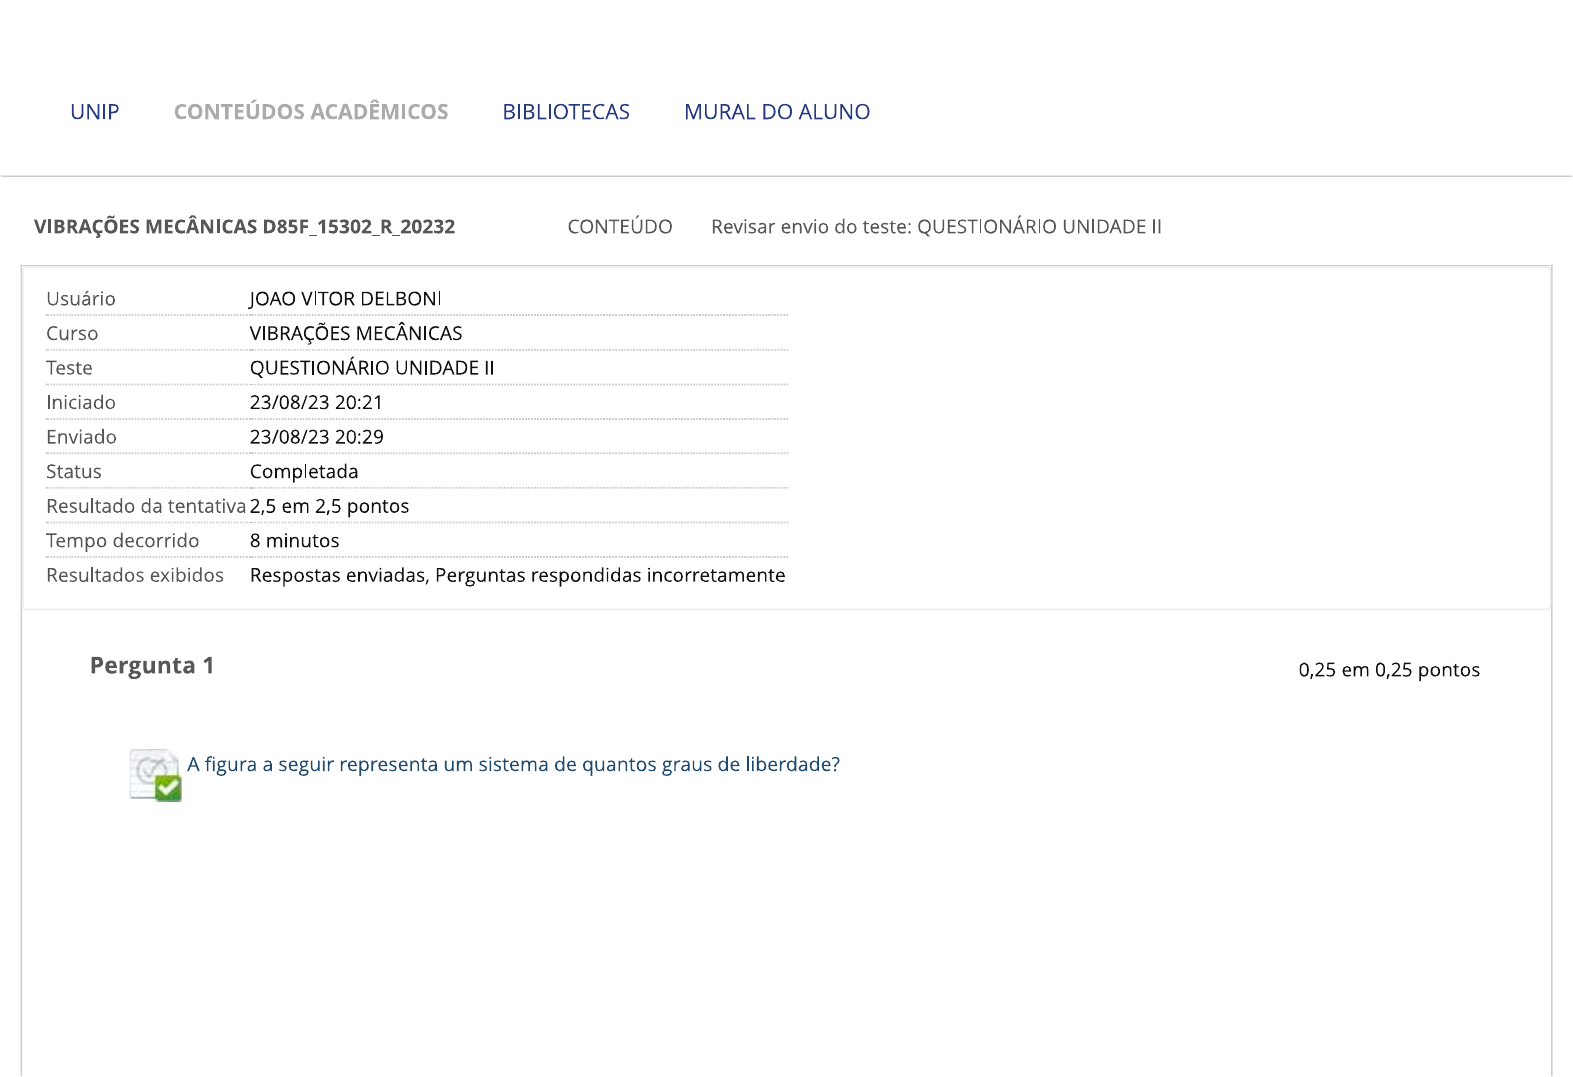Open the VIBRAÇÕES MECÂNICAS D85F_15302_R_20232 course link
This screenshot has height=1077, width=1573.
[x=244, y=227]
